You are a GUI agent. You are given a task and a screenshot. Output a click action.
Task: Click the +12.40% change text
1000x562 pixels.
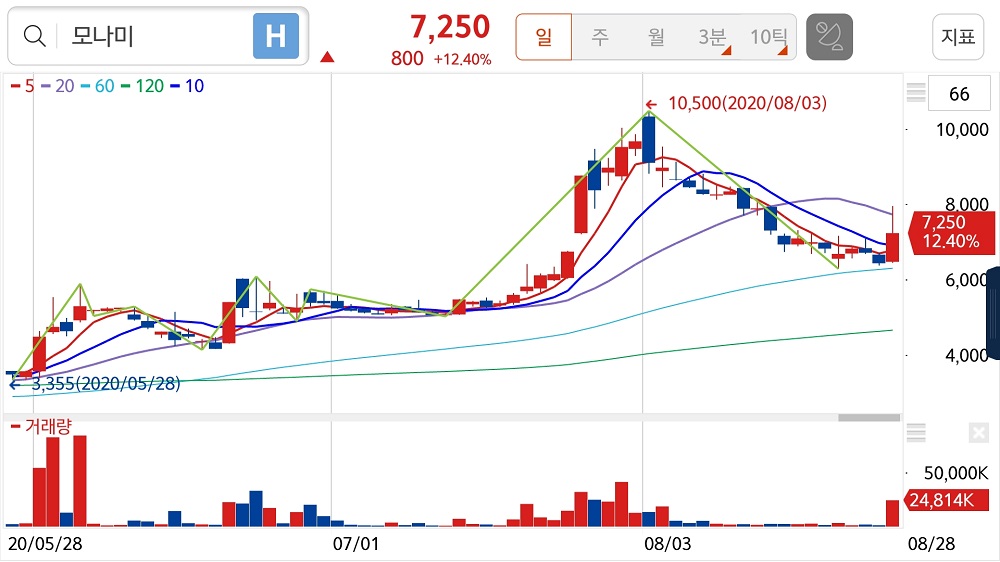(x=462, y=59)
